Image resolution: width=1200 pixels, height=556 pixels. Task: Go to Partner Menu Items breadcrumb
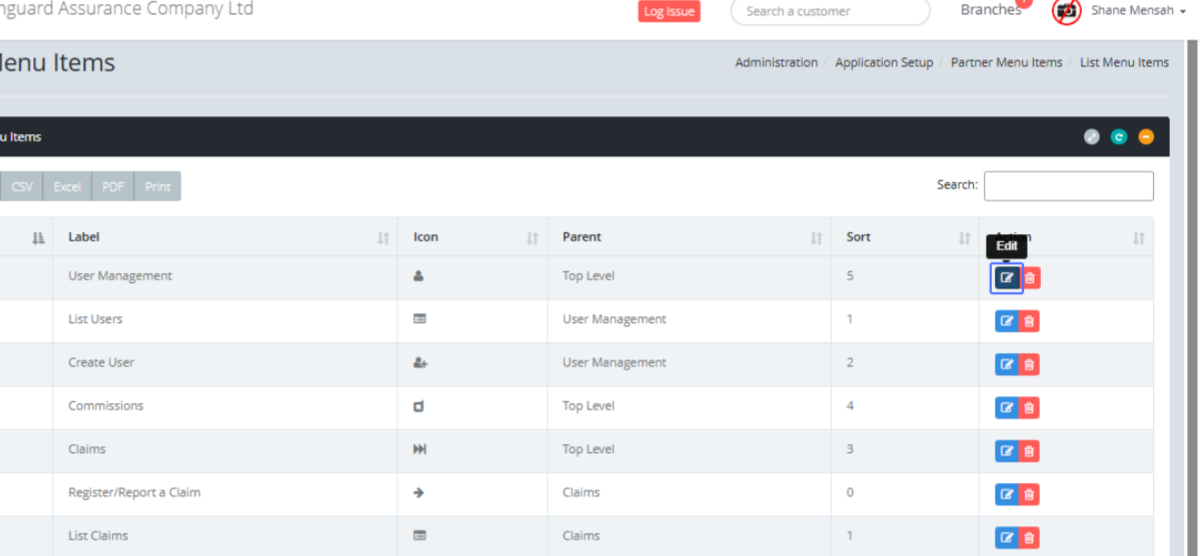(x=1006, y=62)
